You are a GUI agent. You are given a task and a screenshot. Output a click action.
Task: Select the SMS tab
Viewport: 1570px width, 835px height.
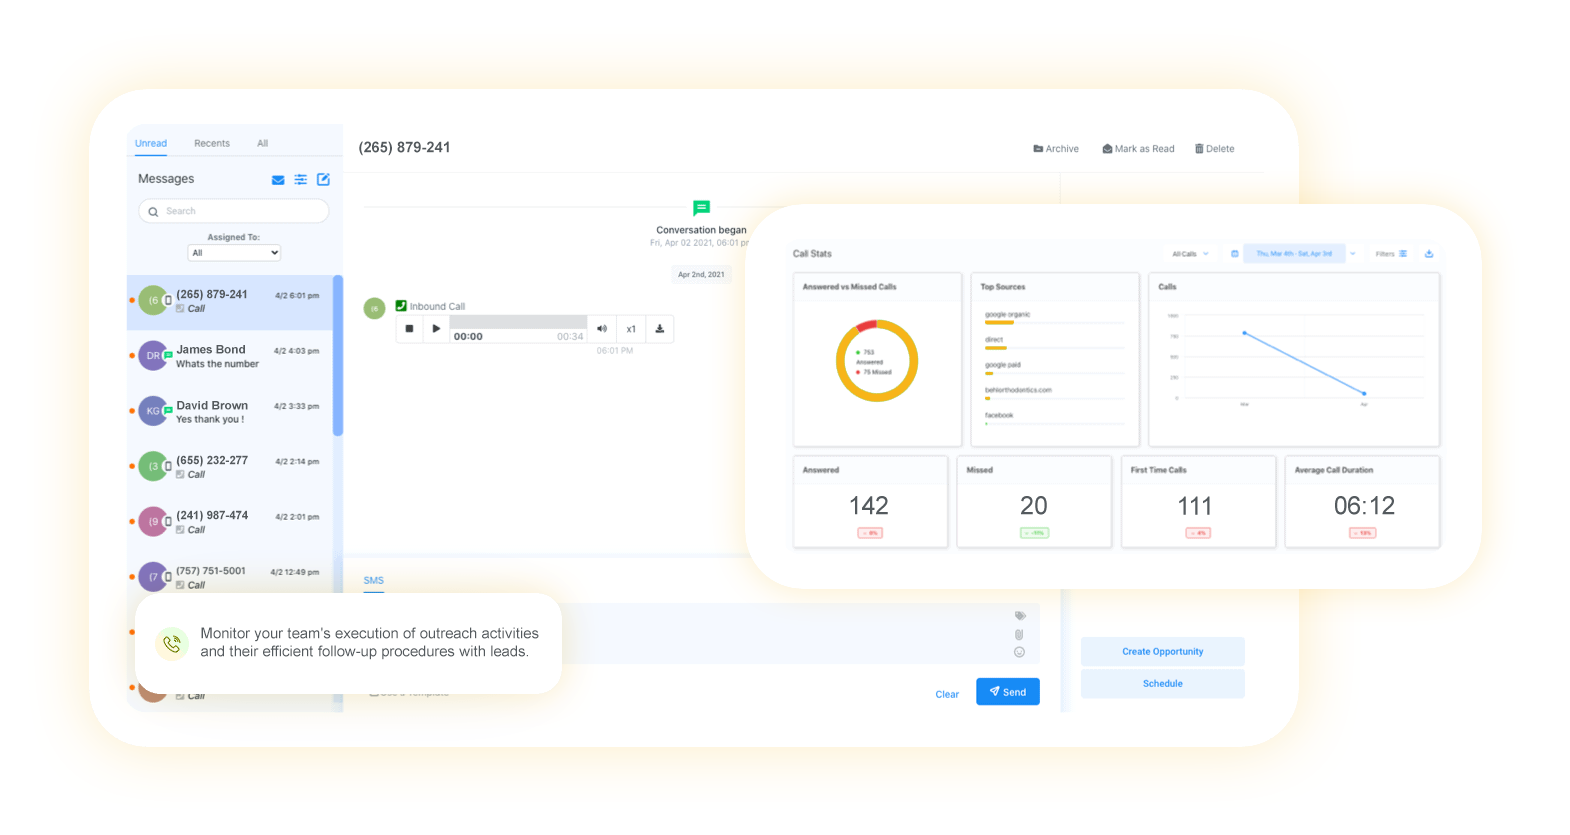coord(373,581)
